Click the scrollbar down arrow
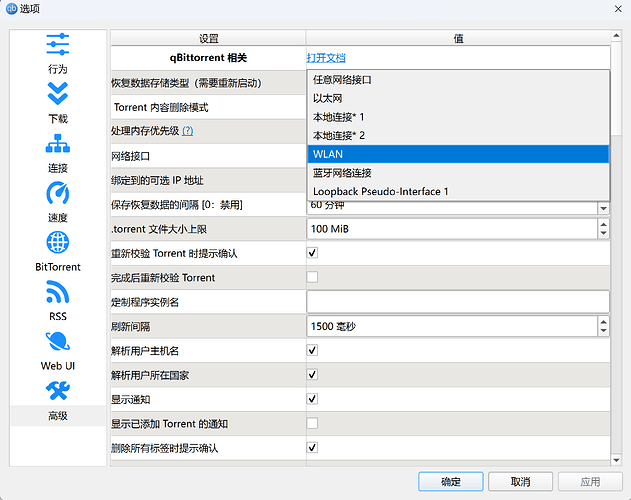Viewport: 631px width, 500px height. (616, 460)
